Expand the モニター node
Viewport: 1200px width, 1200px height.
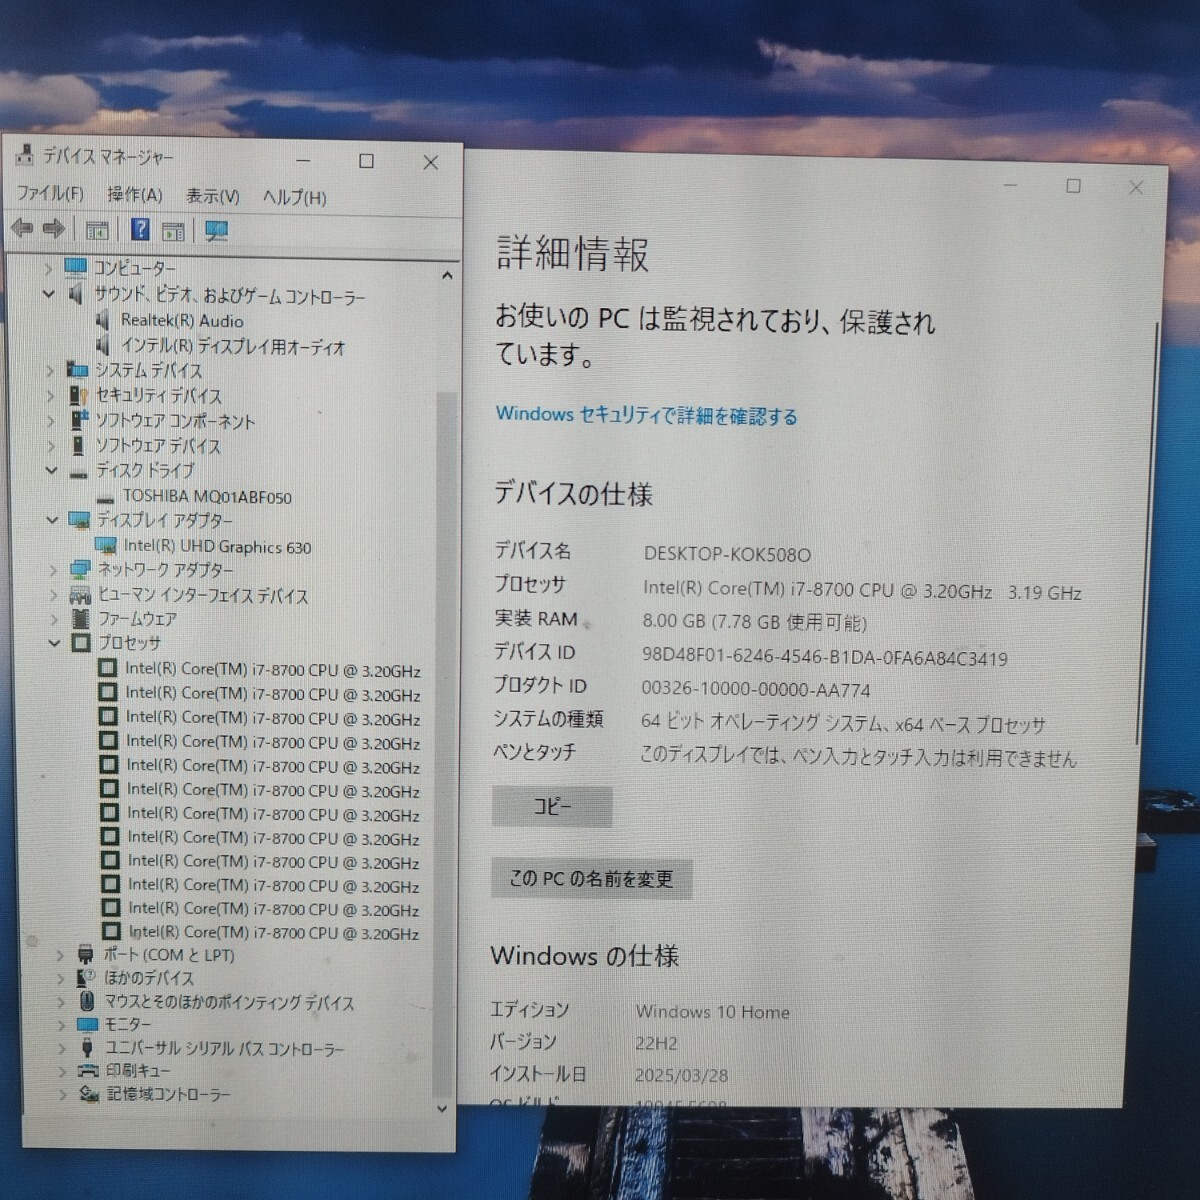point(61,1025)
